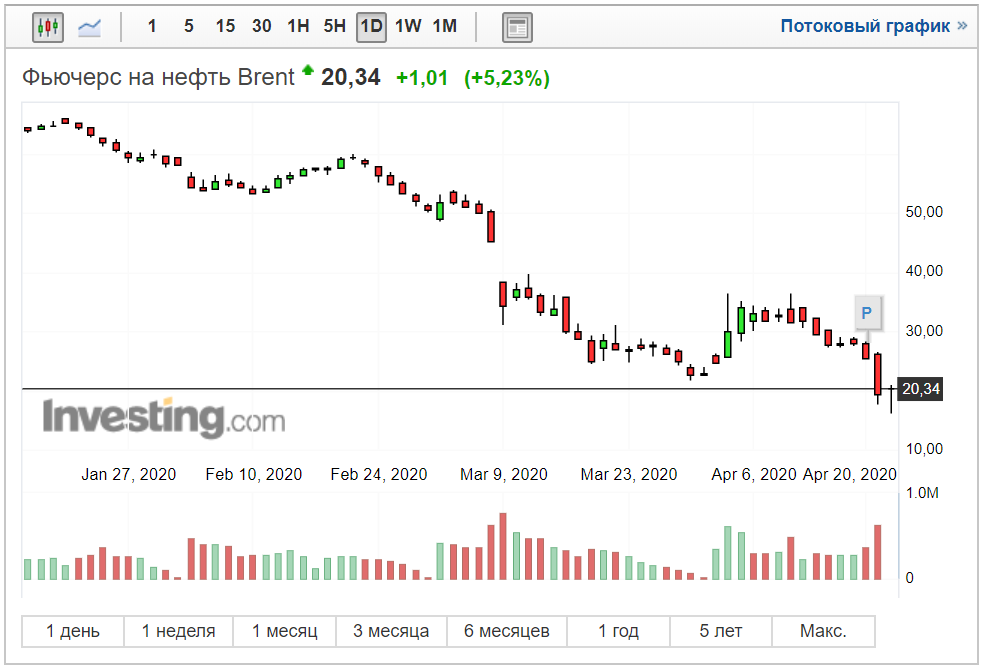Choose the 6 месяцев range

507,631
